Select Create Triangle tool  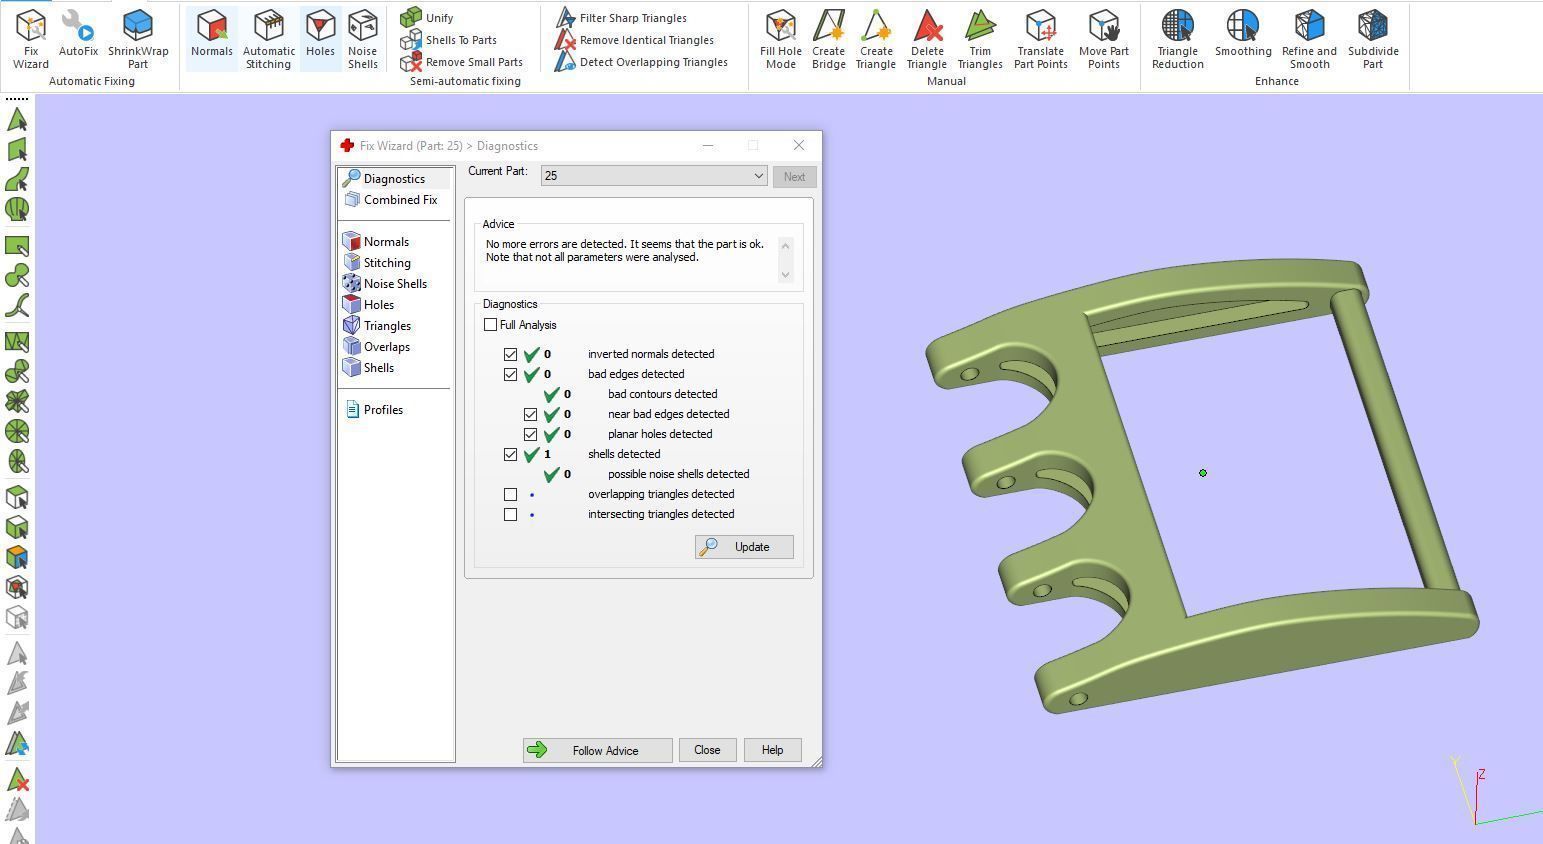tap(875, 39)
